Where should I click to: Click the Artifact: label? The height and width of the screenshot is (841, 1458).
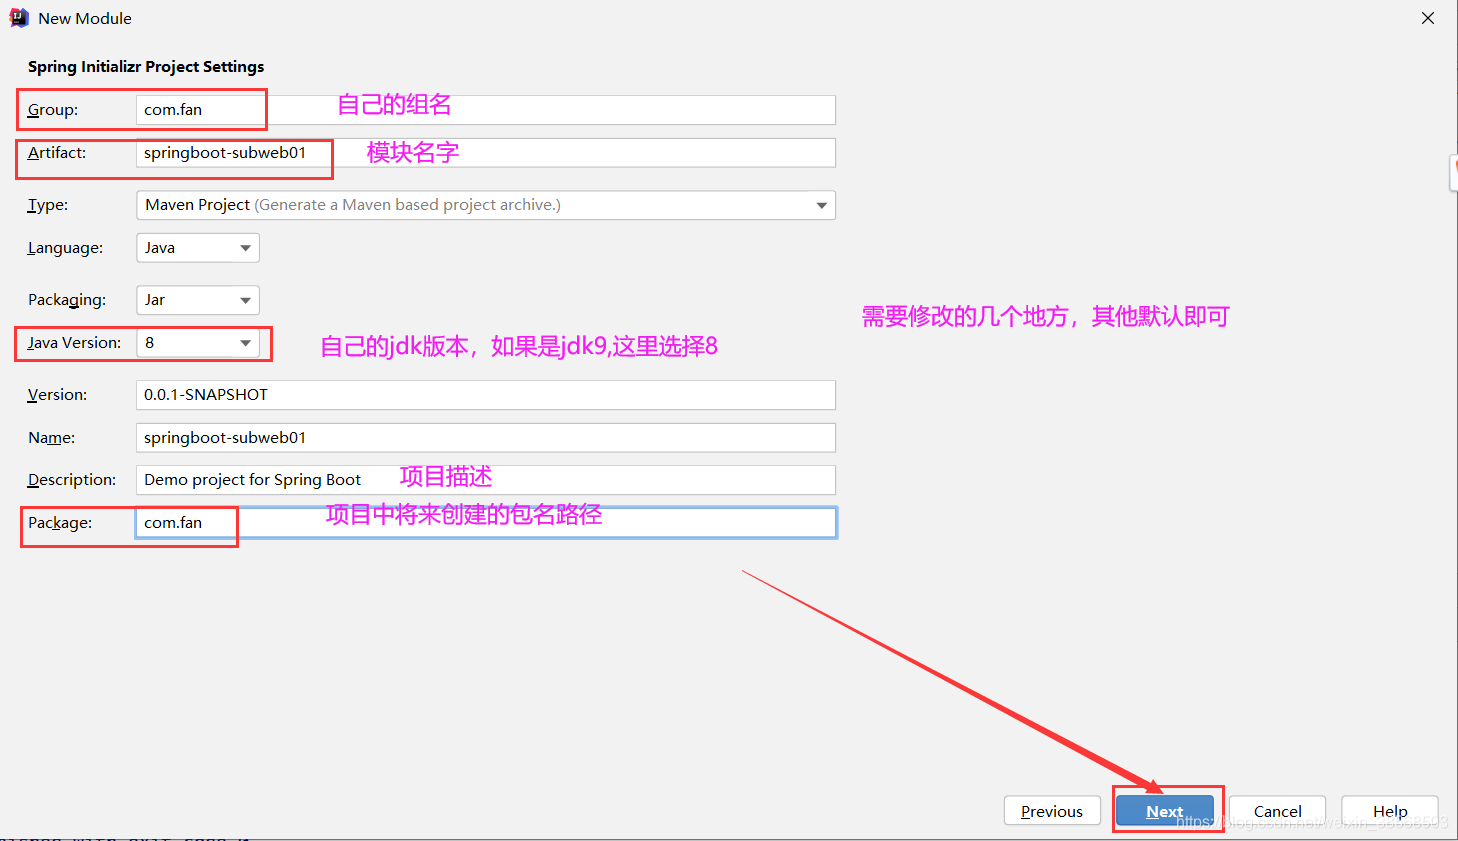point(57,153)
